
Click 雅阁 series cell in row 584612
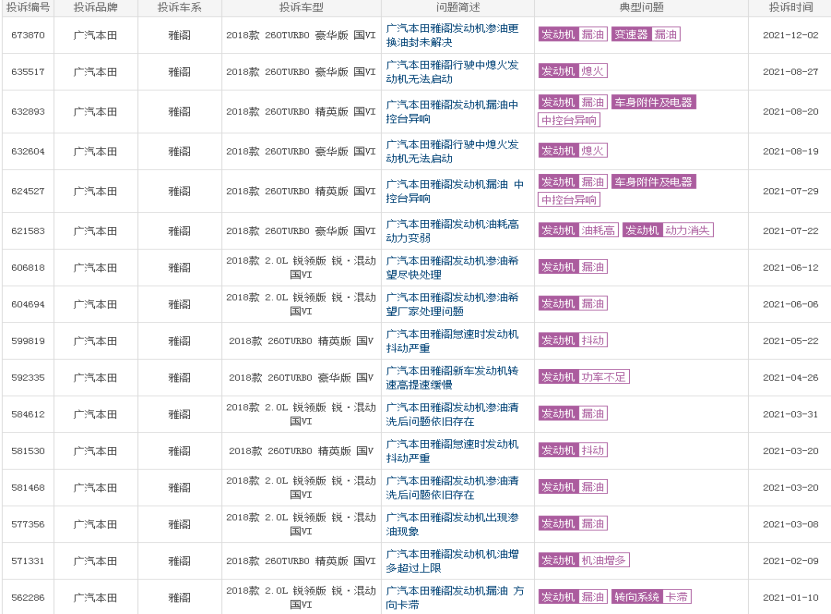(180, 414)
